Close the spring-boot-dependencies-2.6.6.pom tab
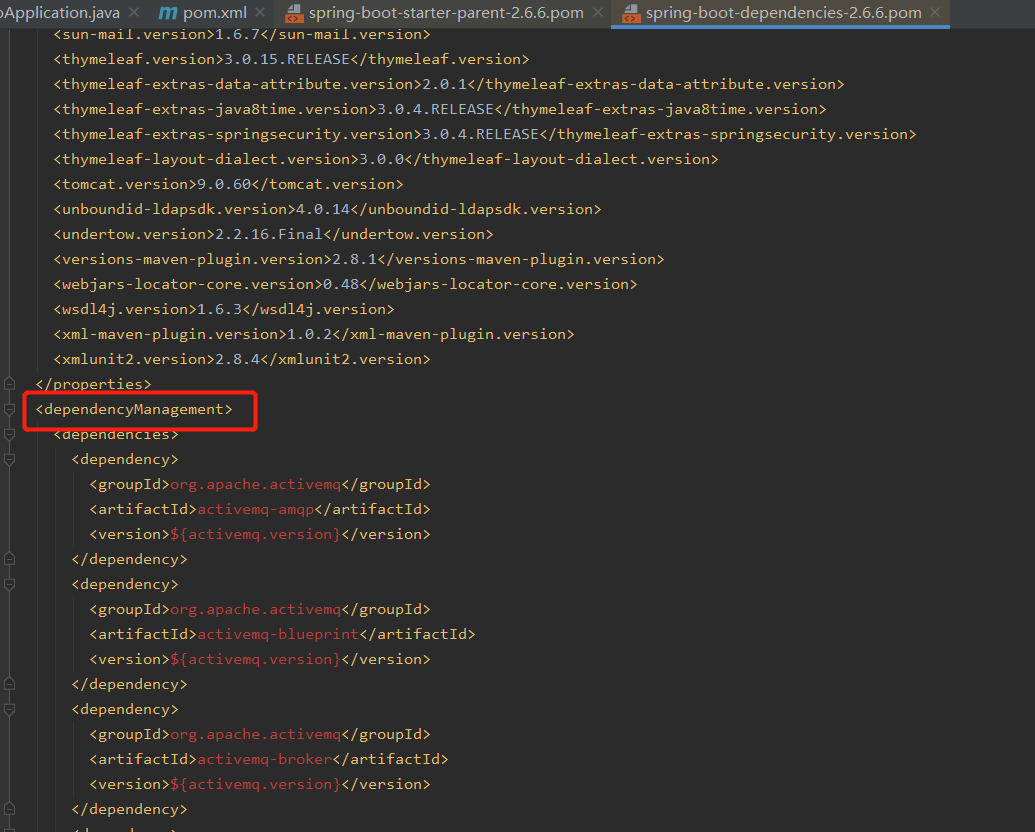Screen dimensions: 1035x832 [935, 13]
